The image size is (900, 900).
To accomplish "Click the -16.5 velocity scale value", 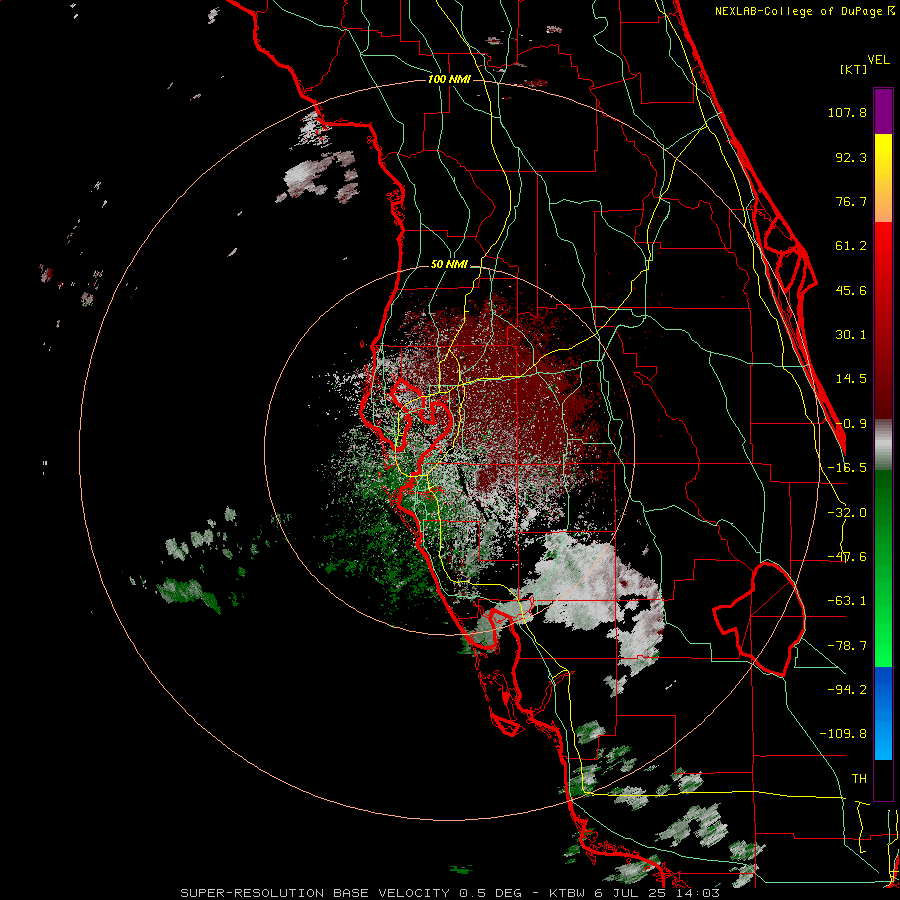I will [847, 468].
